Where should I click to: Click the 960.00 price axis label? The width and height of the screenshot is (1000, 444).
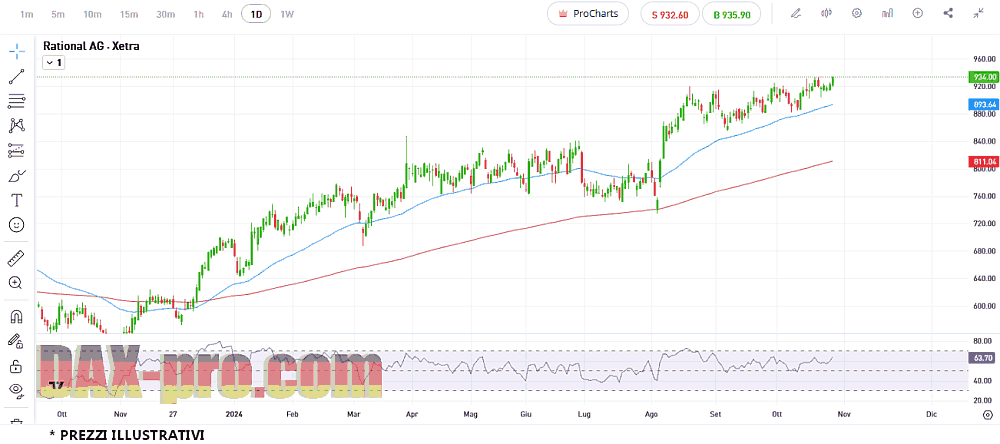pyautogui.click(x=985, y=59)
